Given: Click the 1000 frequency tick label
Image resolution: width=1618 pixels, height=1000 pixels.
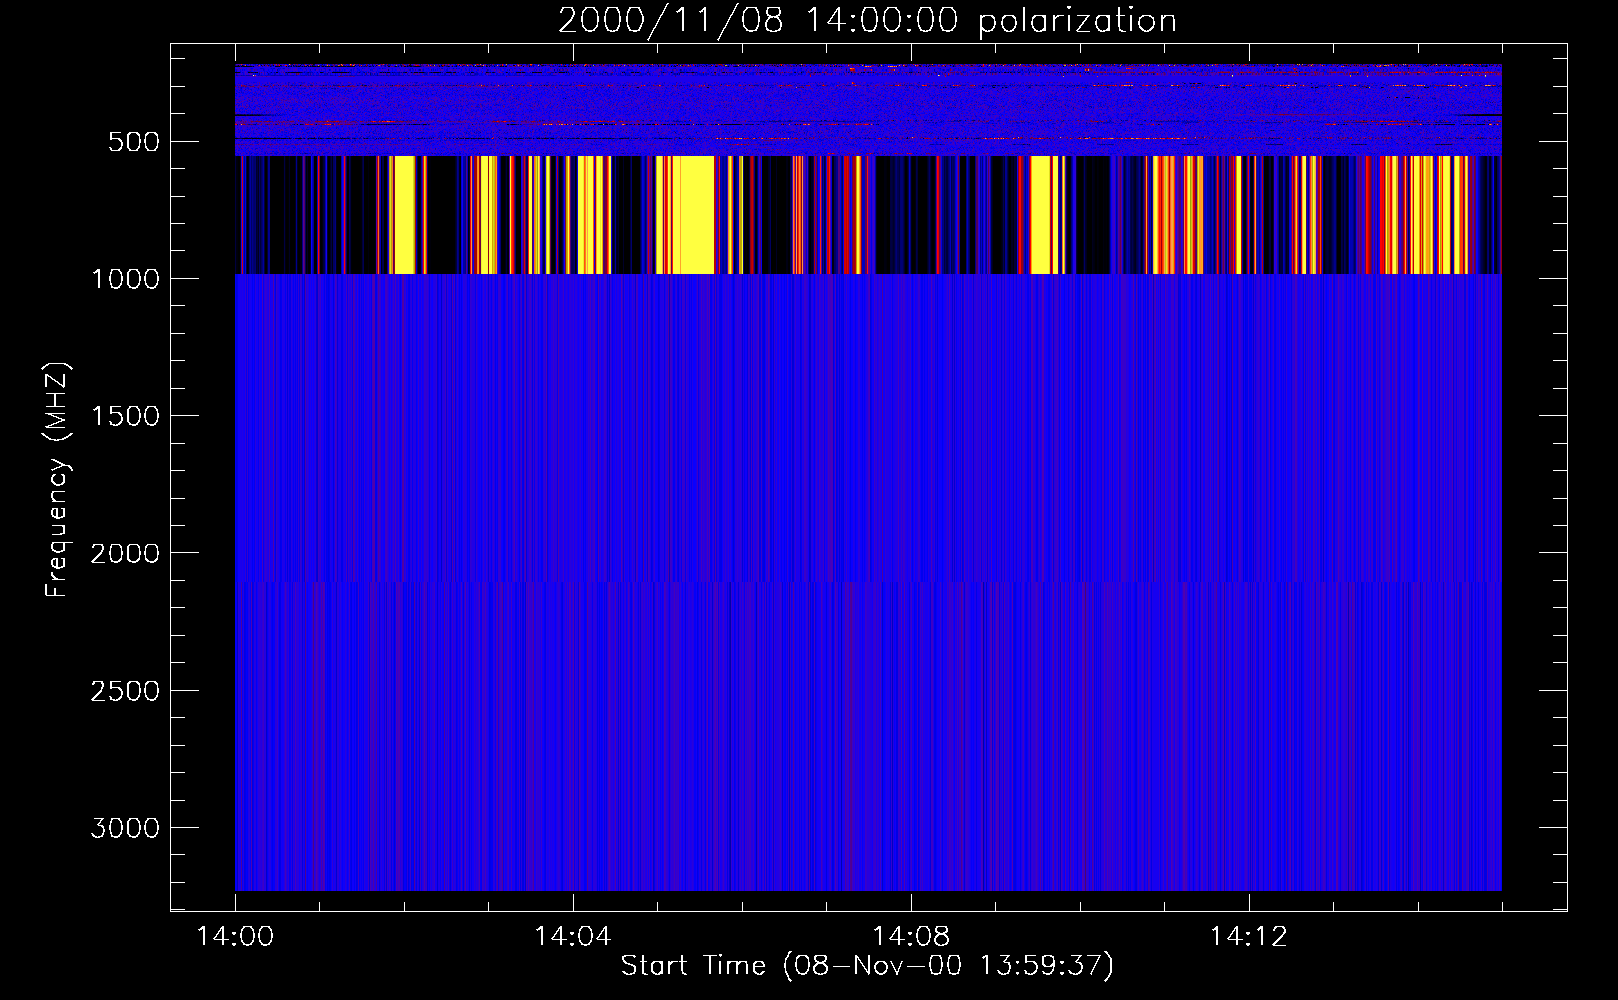Looking at the screenshot, I should coord(125,279).
